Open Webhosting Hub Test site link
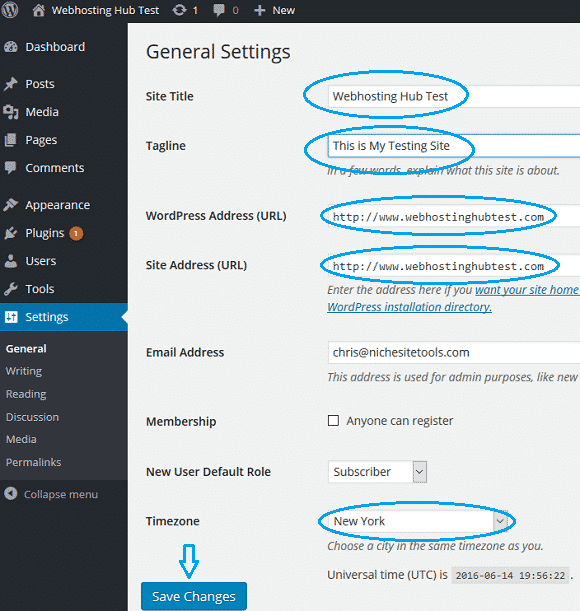Screen dimensions: 580x611 [105, 10]
